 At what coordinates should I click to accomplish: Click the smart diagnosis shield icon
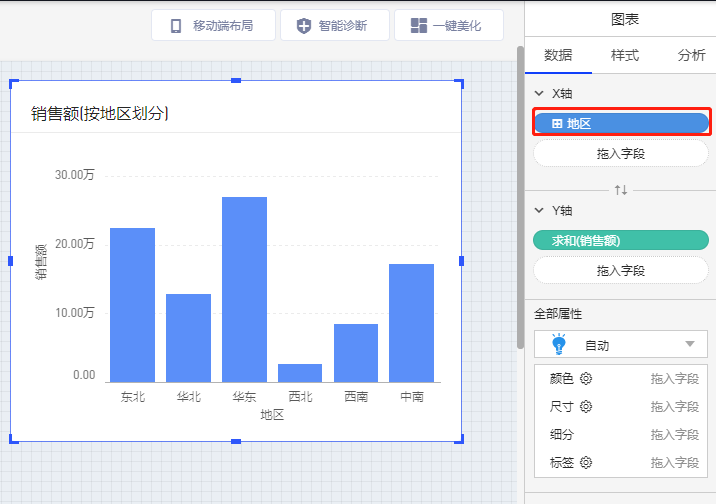[304, 26]
